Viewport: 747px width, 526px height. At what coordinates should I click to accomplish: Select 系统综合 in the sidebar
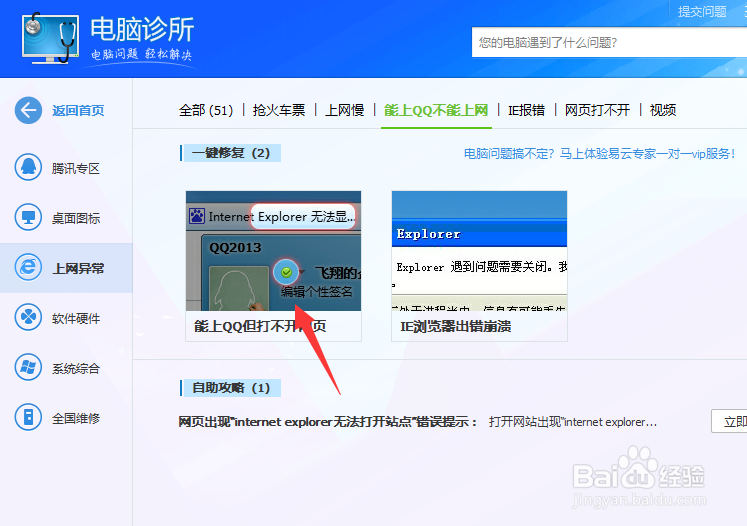click(76, 368)
